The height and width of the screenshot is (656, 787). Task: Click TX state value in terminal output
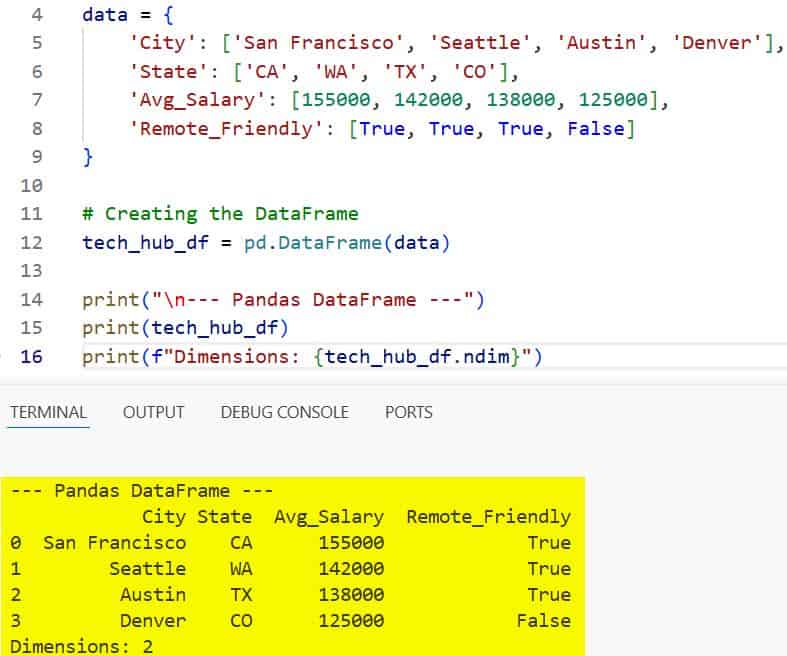(241, 595)
